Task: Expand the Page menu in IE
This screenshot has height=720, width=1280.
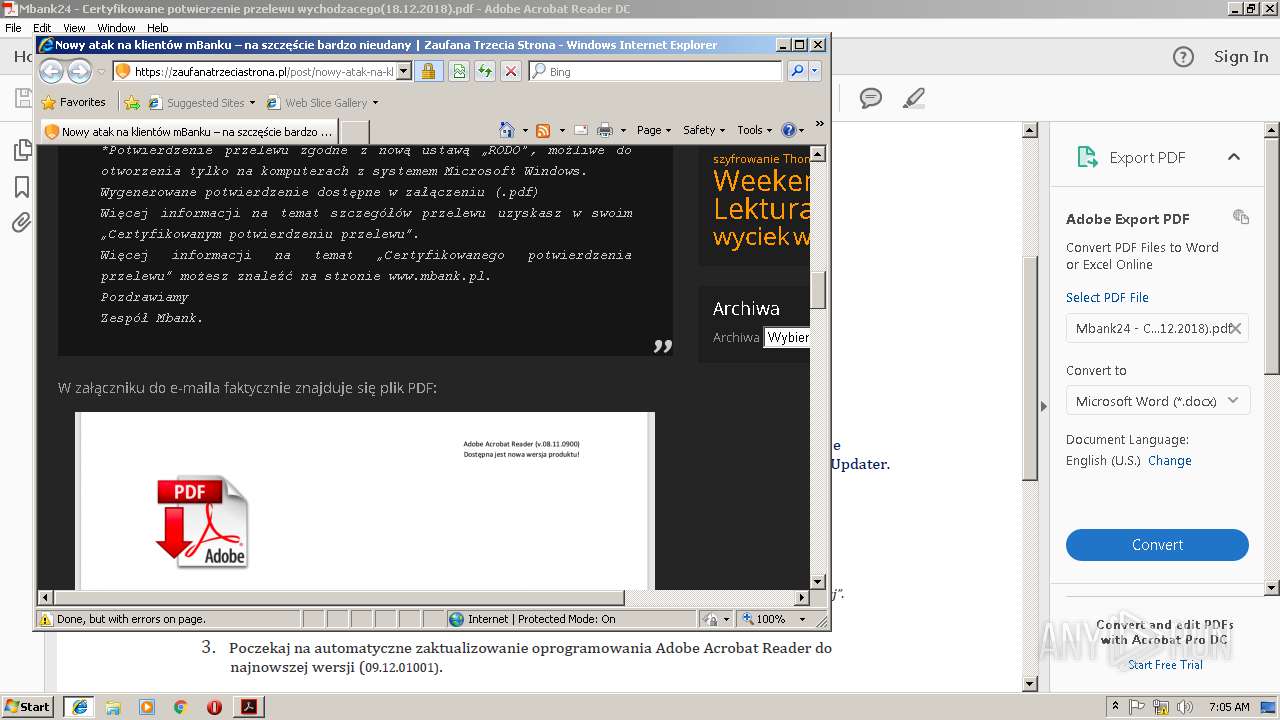Action: click(x=653, y=130)
